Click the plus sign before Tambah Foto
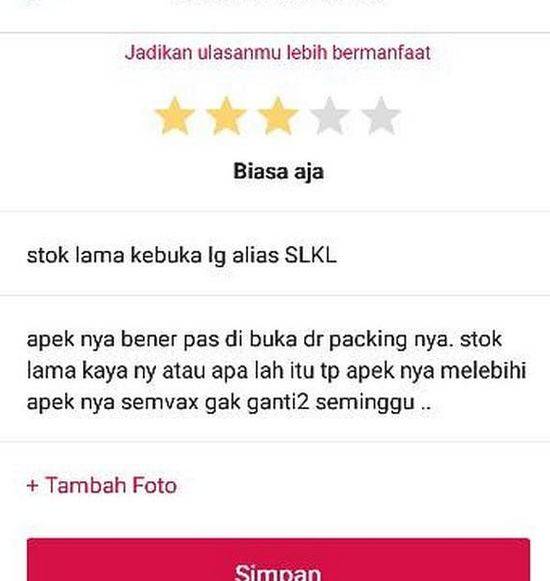Image resolution: width=550 pixels, height=581 pixels. tap(33, 486)
